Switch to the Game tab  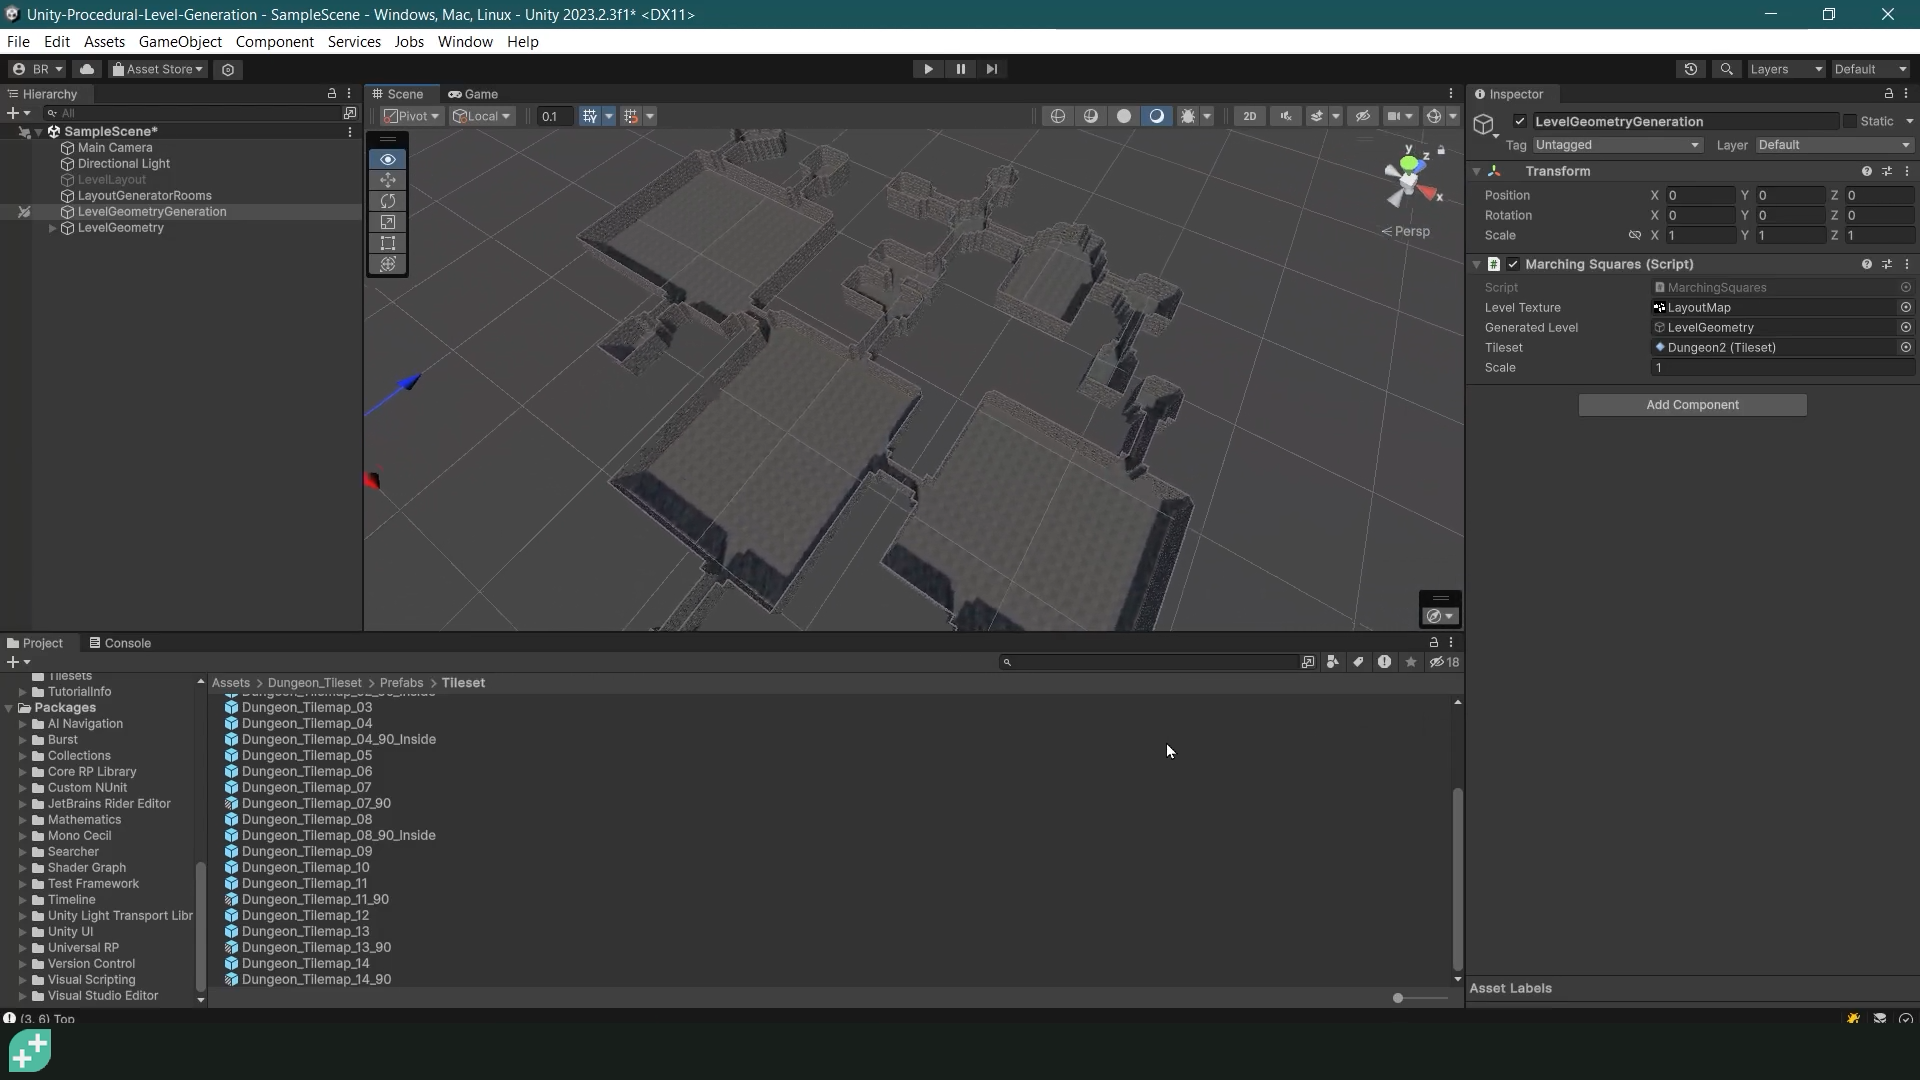click(481, 93)
